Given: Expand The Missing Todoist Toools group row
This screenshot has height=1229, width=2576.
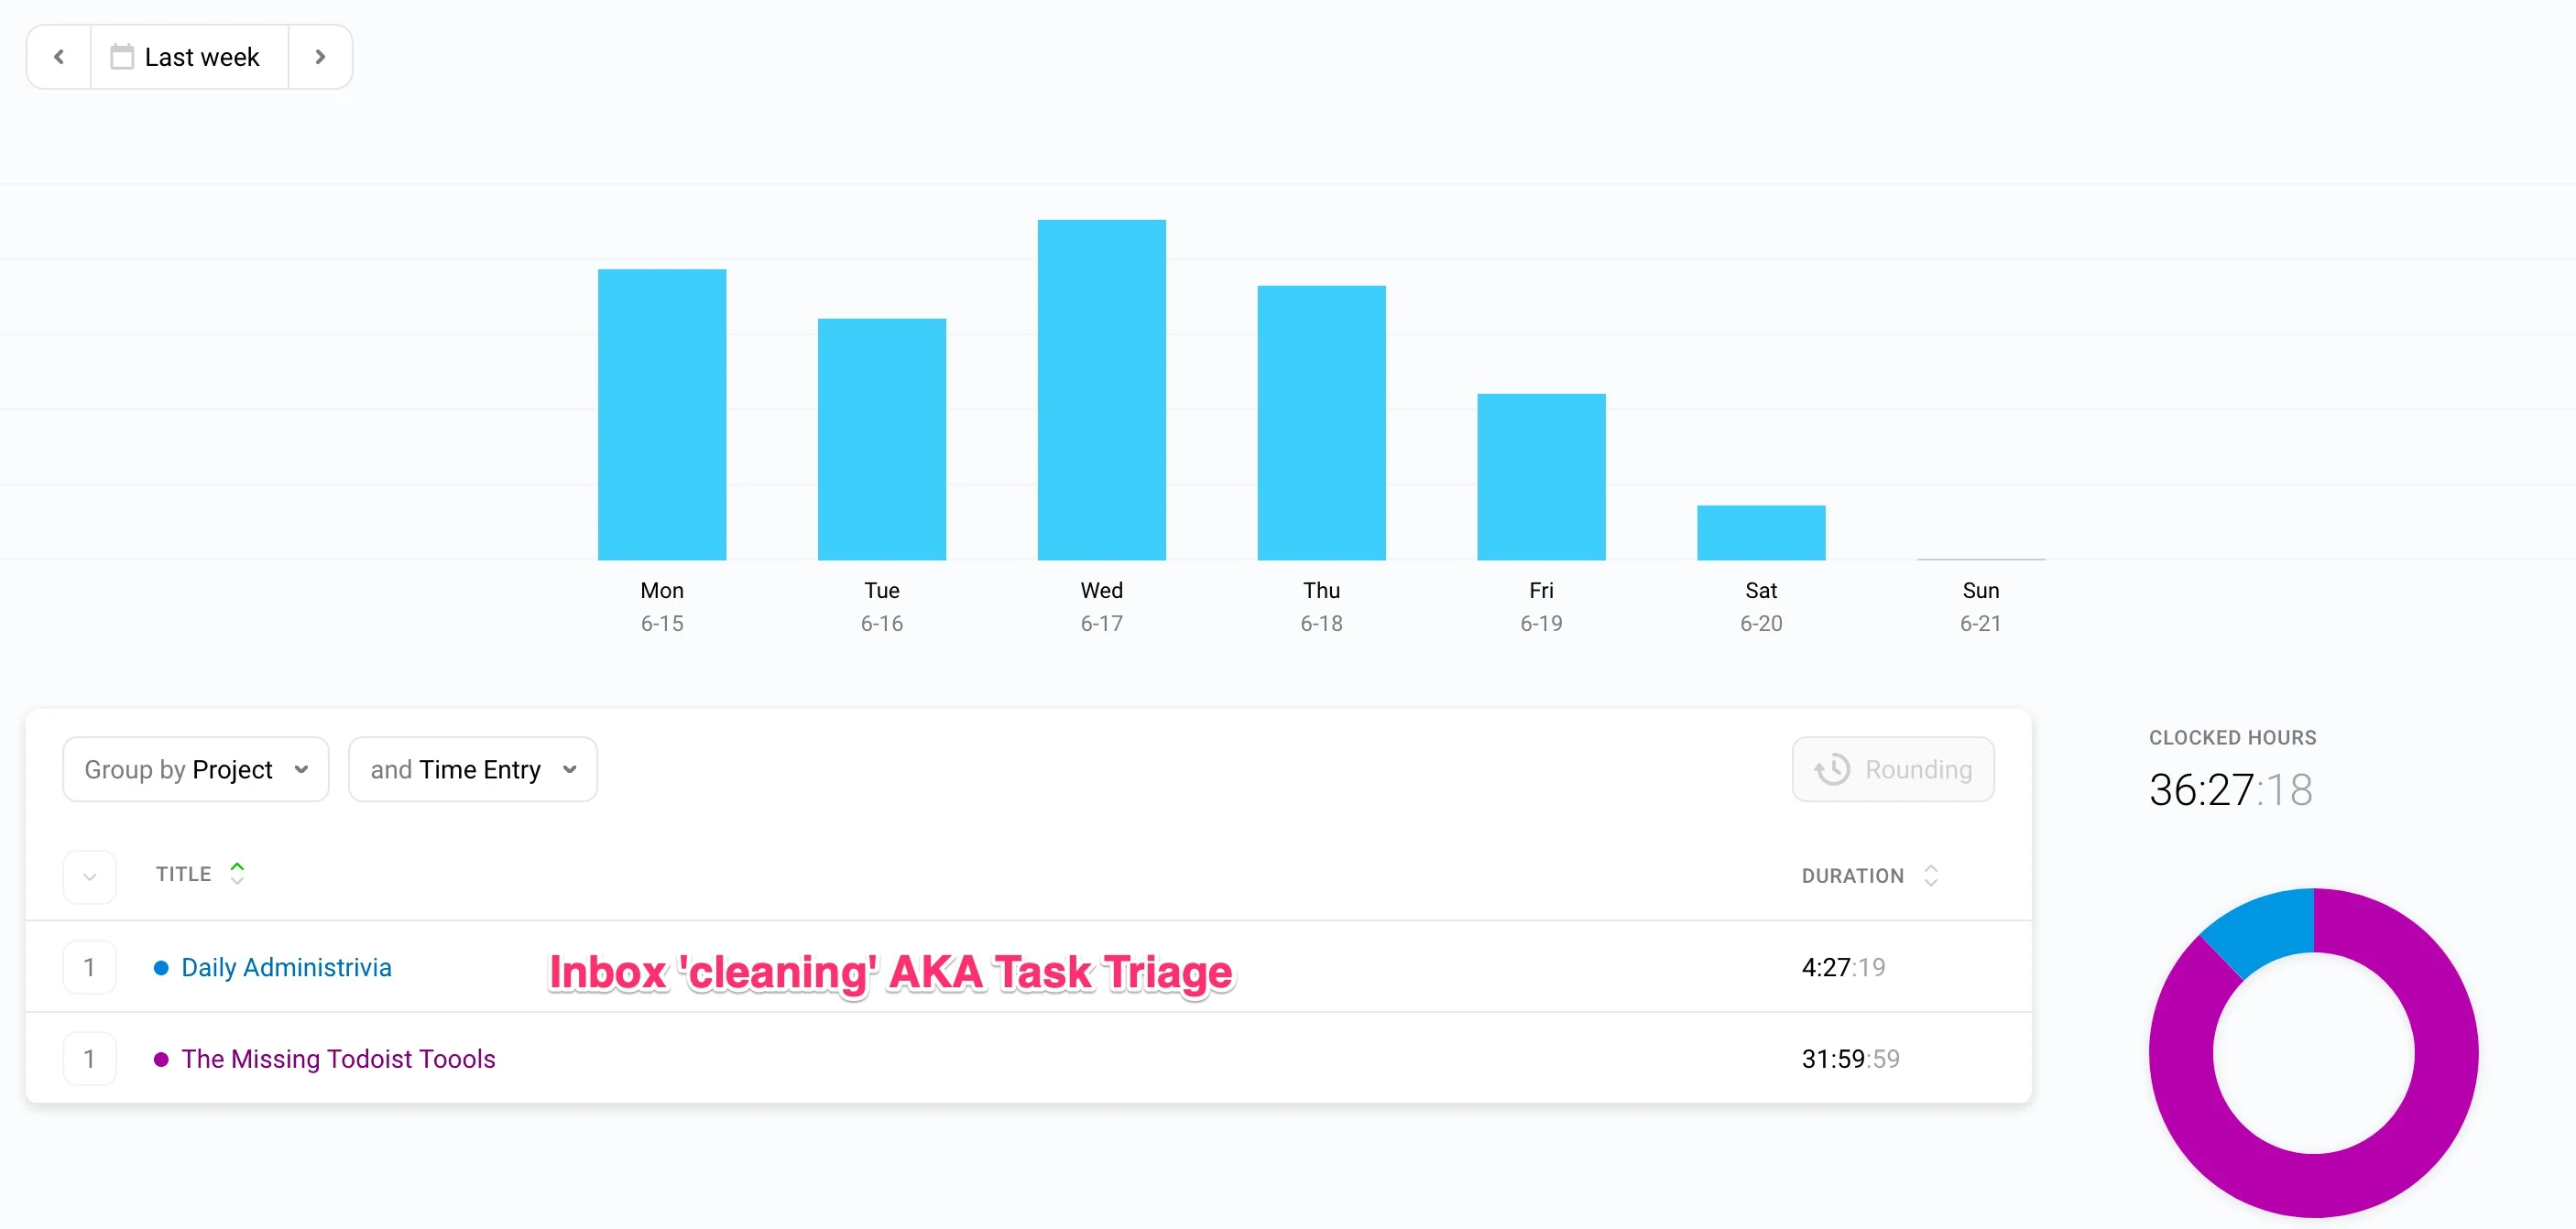Looking at the screenshot, I should [90, 1058].
